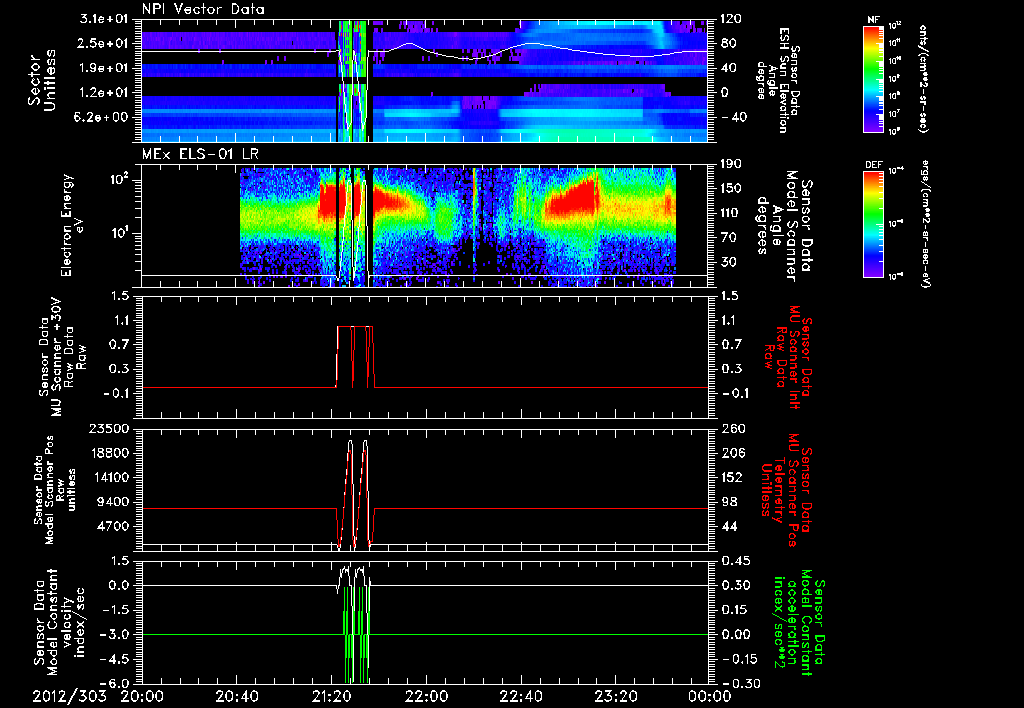Viewport: 1024px width, 708px height.
Task: Click the '22:00' time axis label
Action: 426,697
